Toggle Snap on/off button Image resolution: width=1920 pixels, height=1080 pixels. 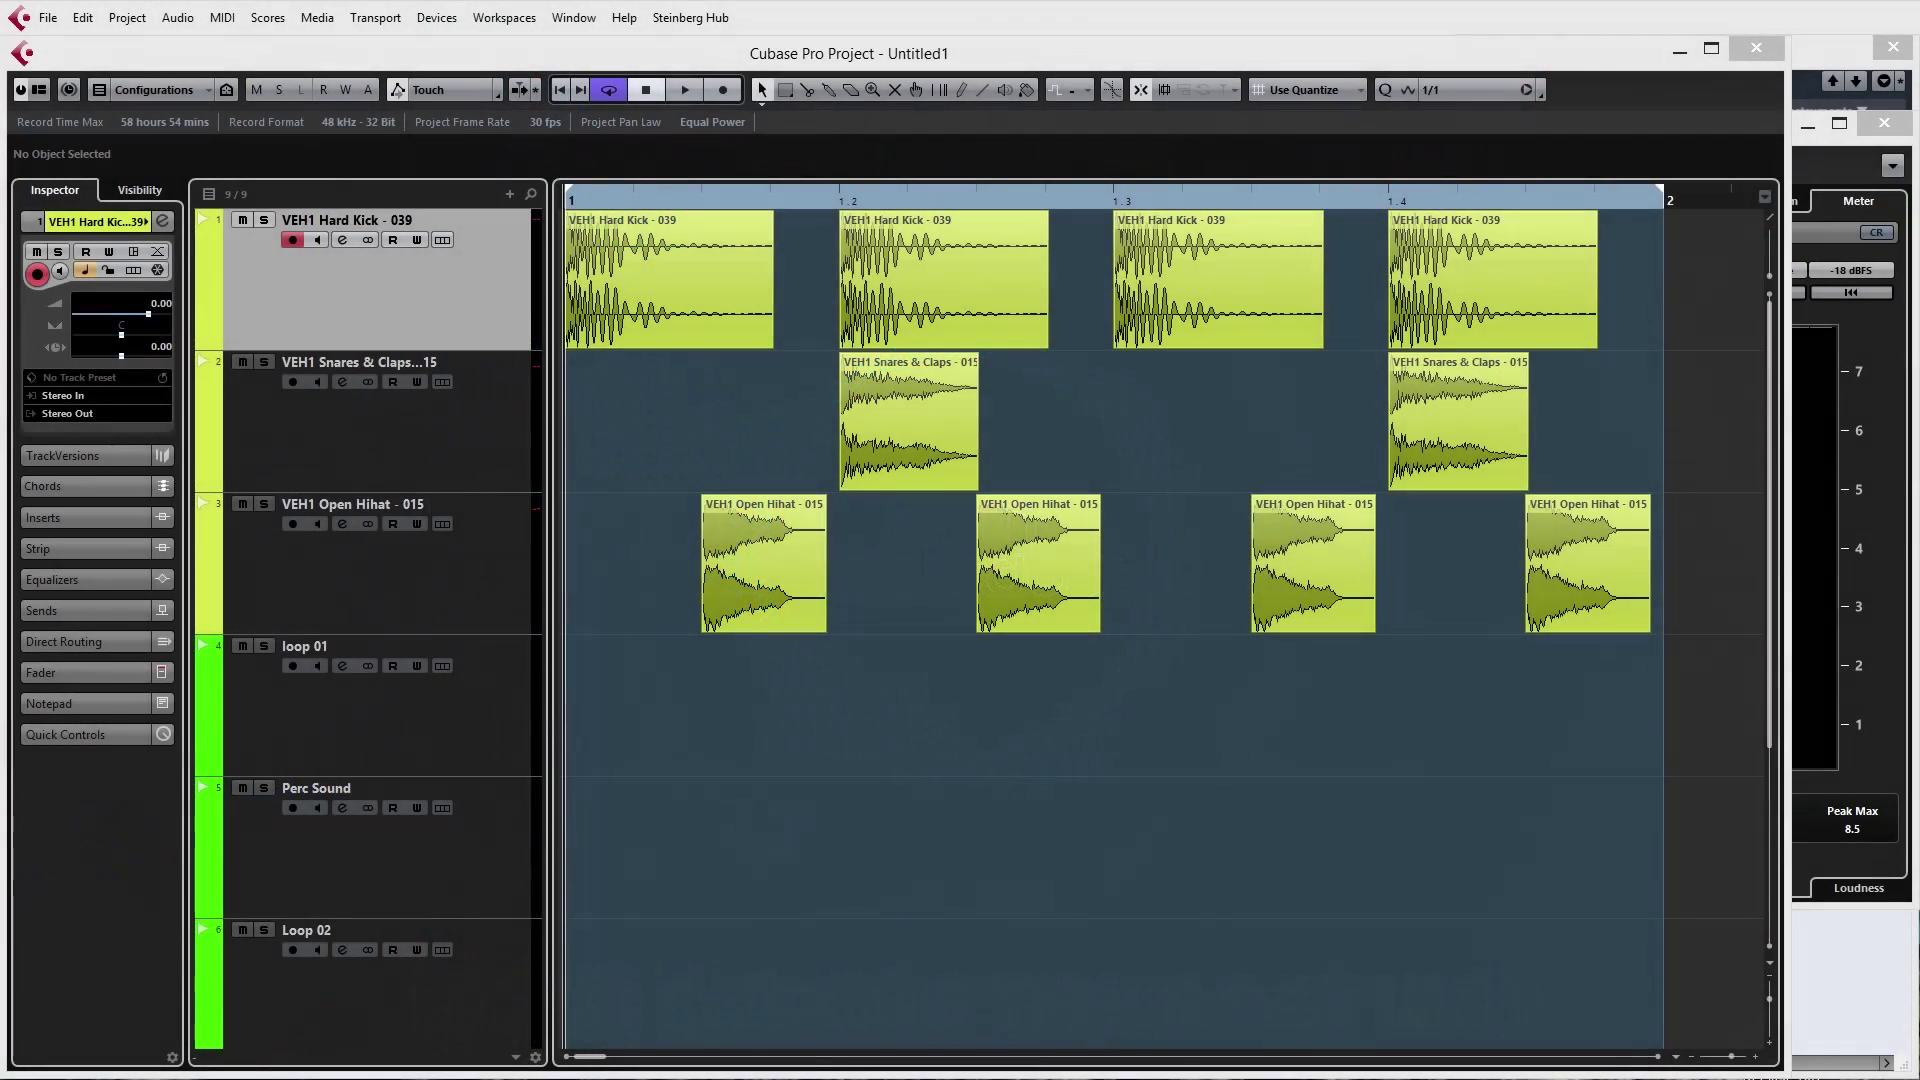[x=1141, y=90]
